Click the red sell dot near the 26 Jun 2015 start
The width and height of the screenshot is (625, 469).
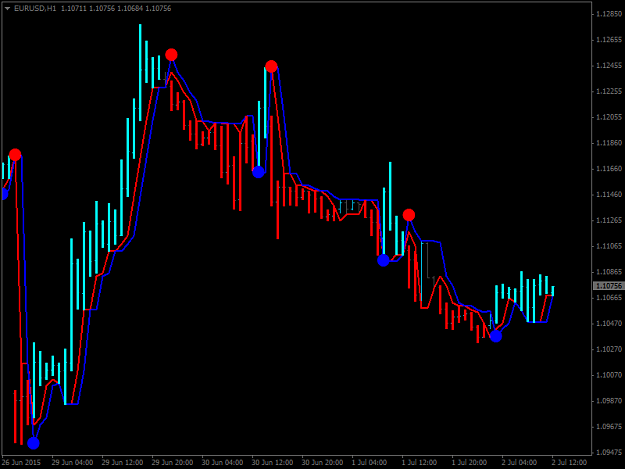(x=15, y=155)
